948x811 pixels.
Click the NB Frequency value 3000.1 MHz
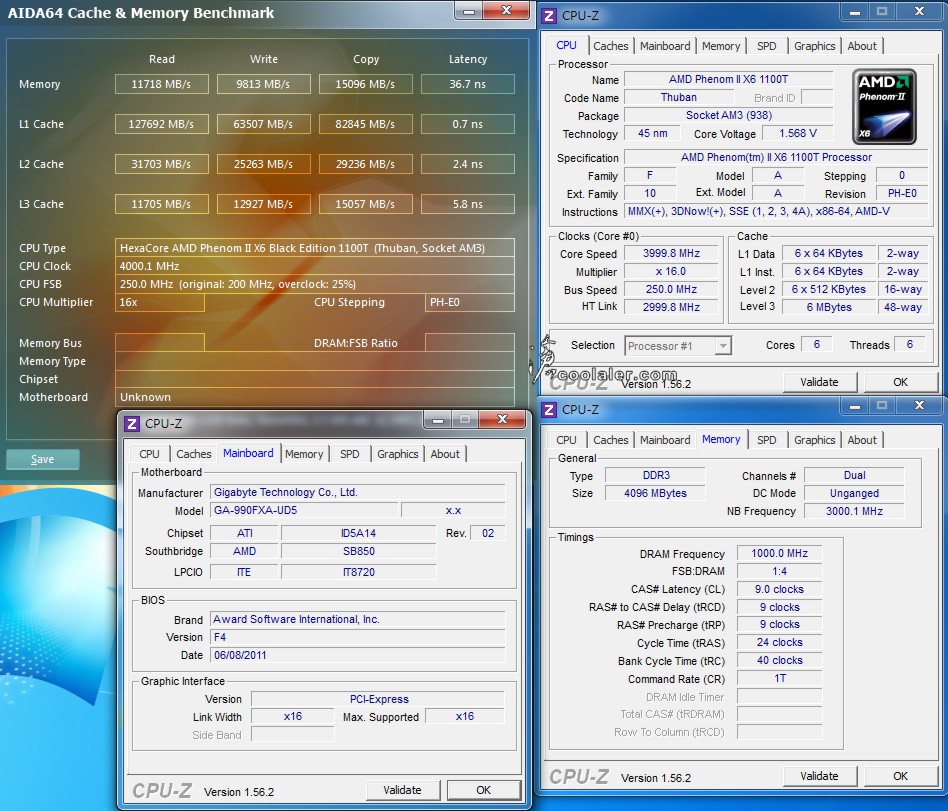pyautogui.click(x=854, y=511)
